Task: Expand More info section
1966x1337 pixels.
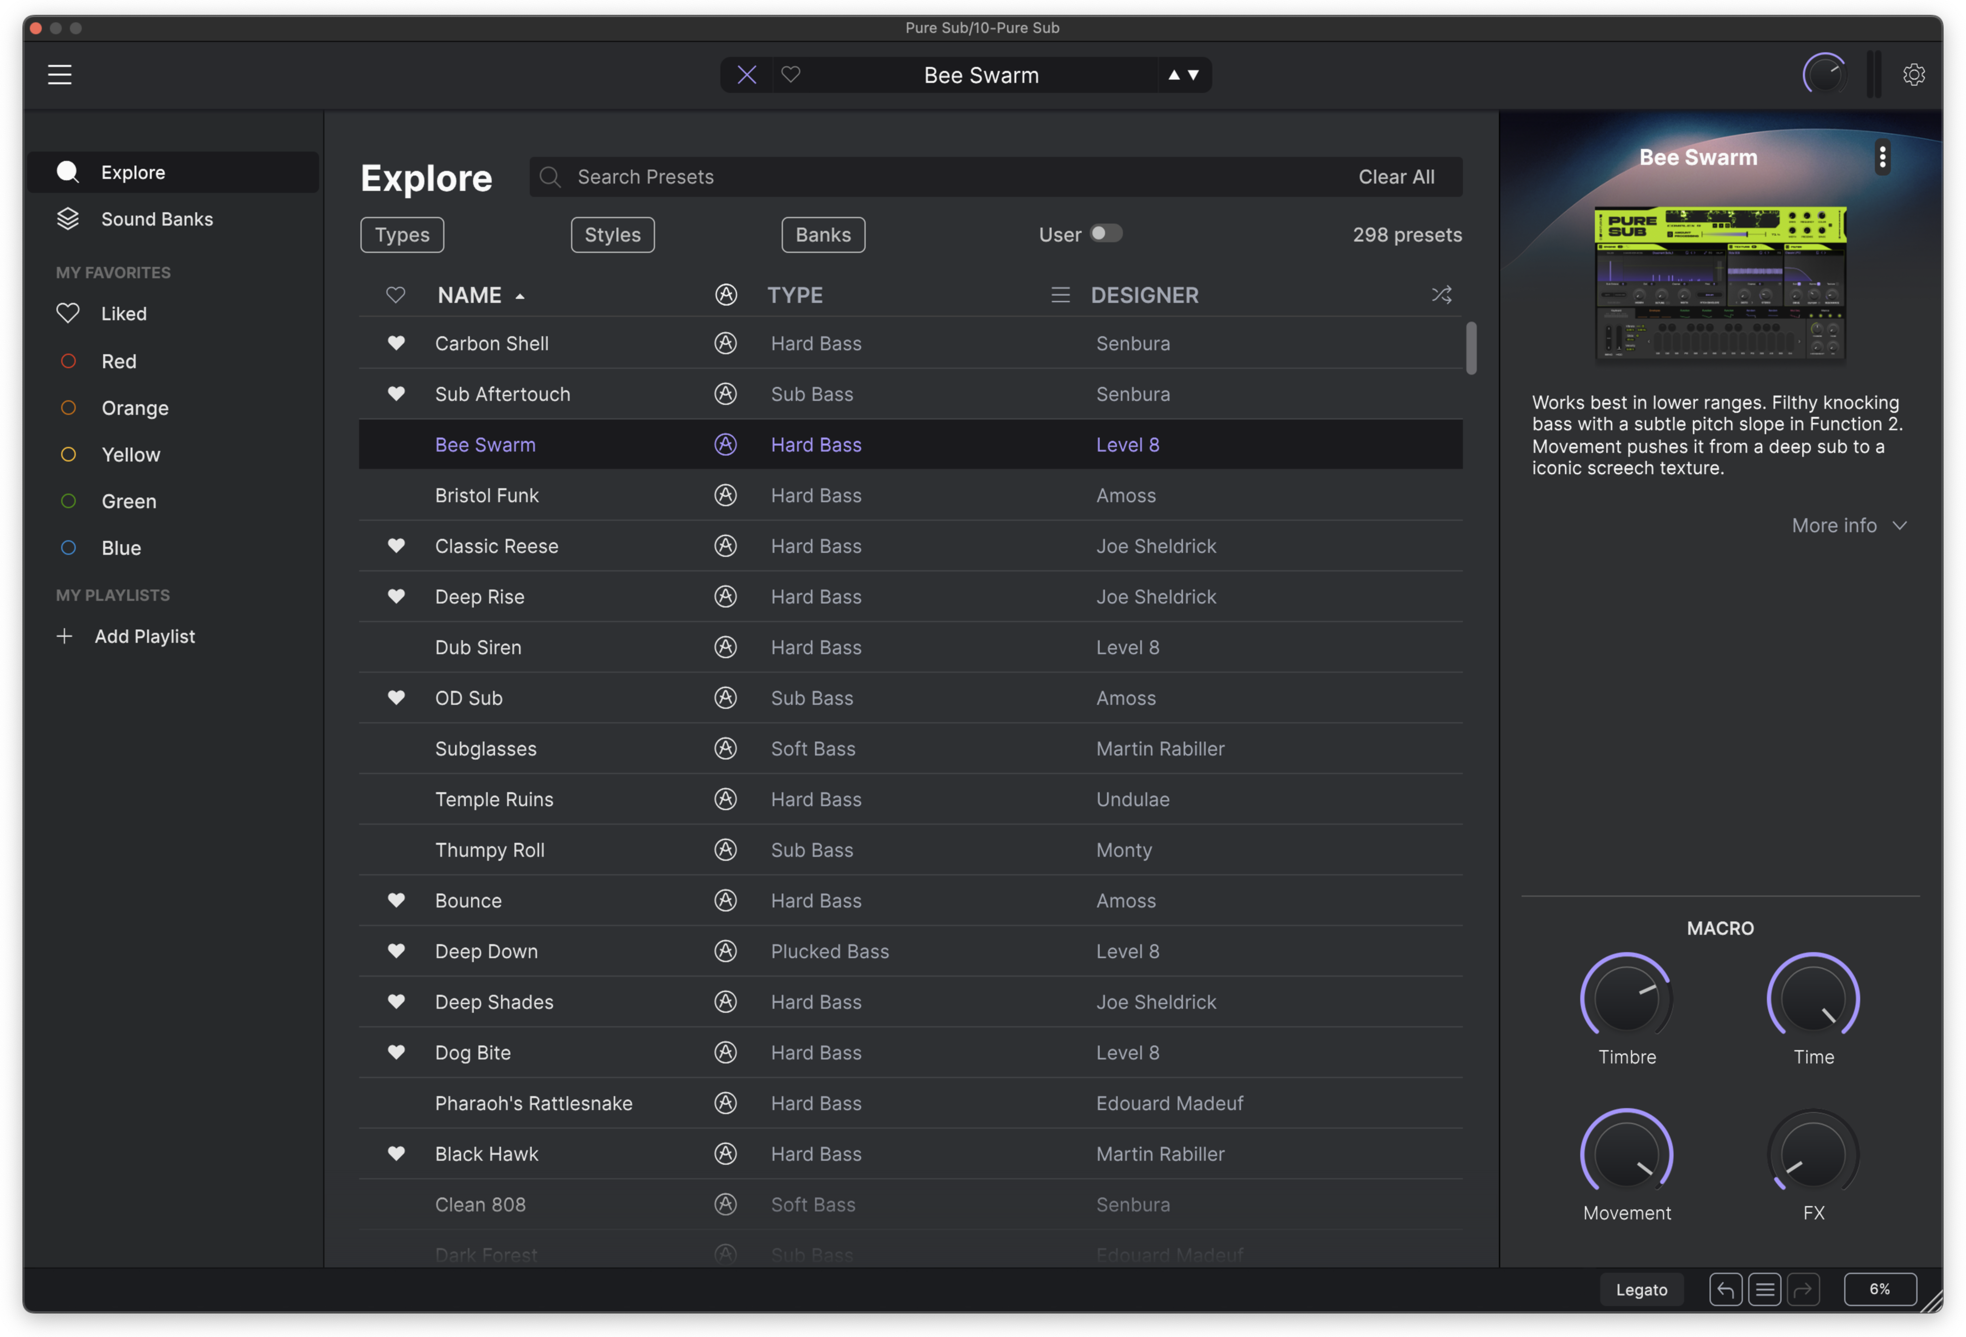Action: click(1849, 525)
